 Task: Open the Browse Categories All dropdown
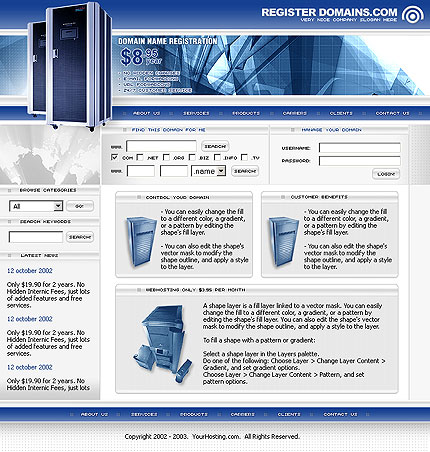pos(36,206)
